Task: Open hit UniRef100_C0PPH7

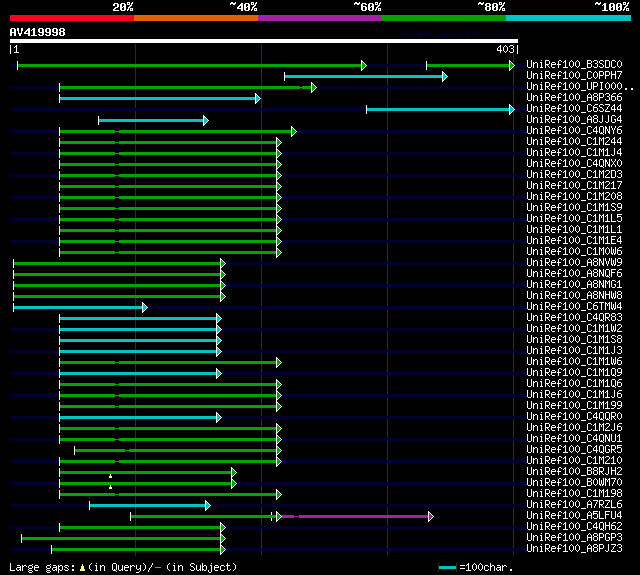Action: click(x=574, y=75)
